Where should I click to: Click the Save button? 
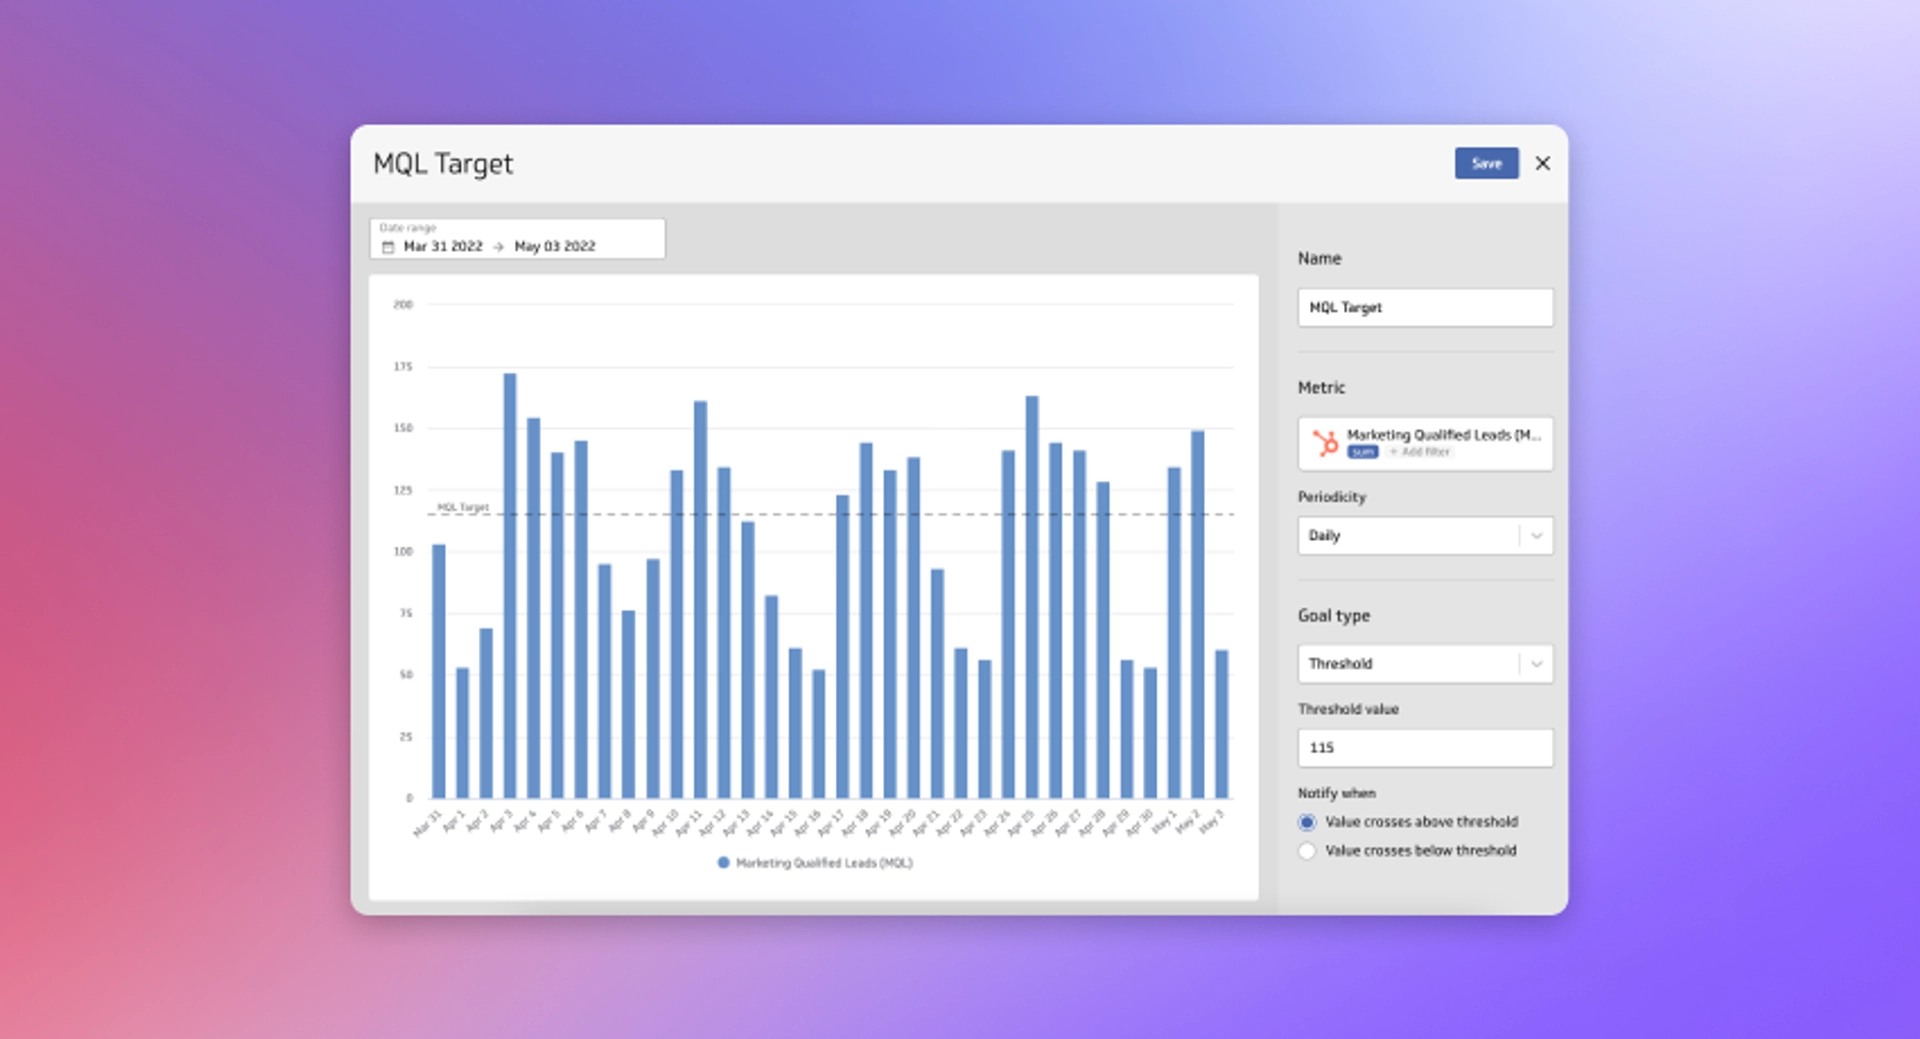coord(1486,163)
